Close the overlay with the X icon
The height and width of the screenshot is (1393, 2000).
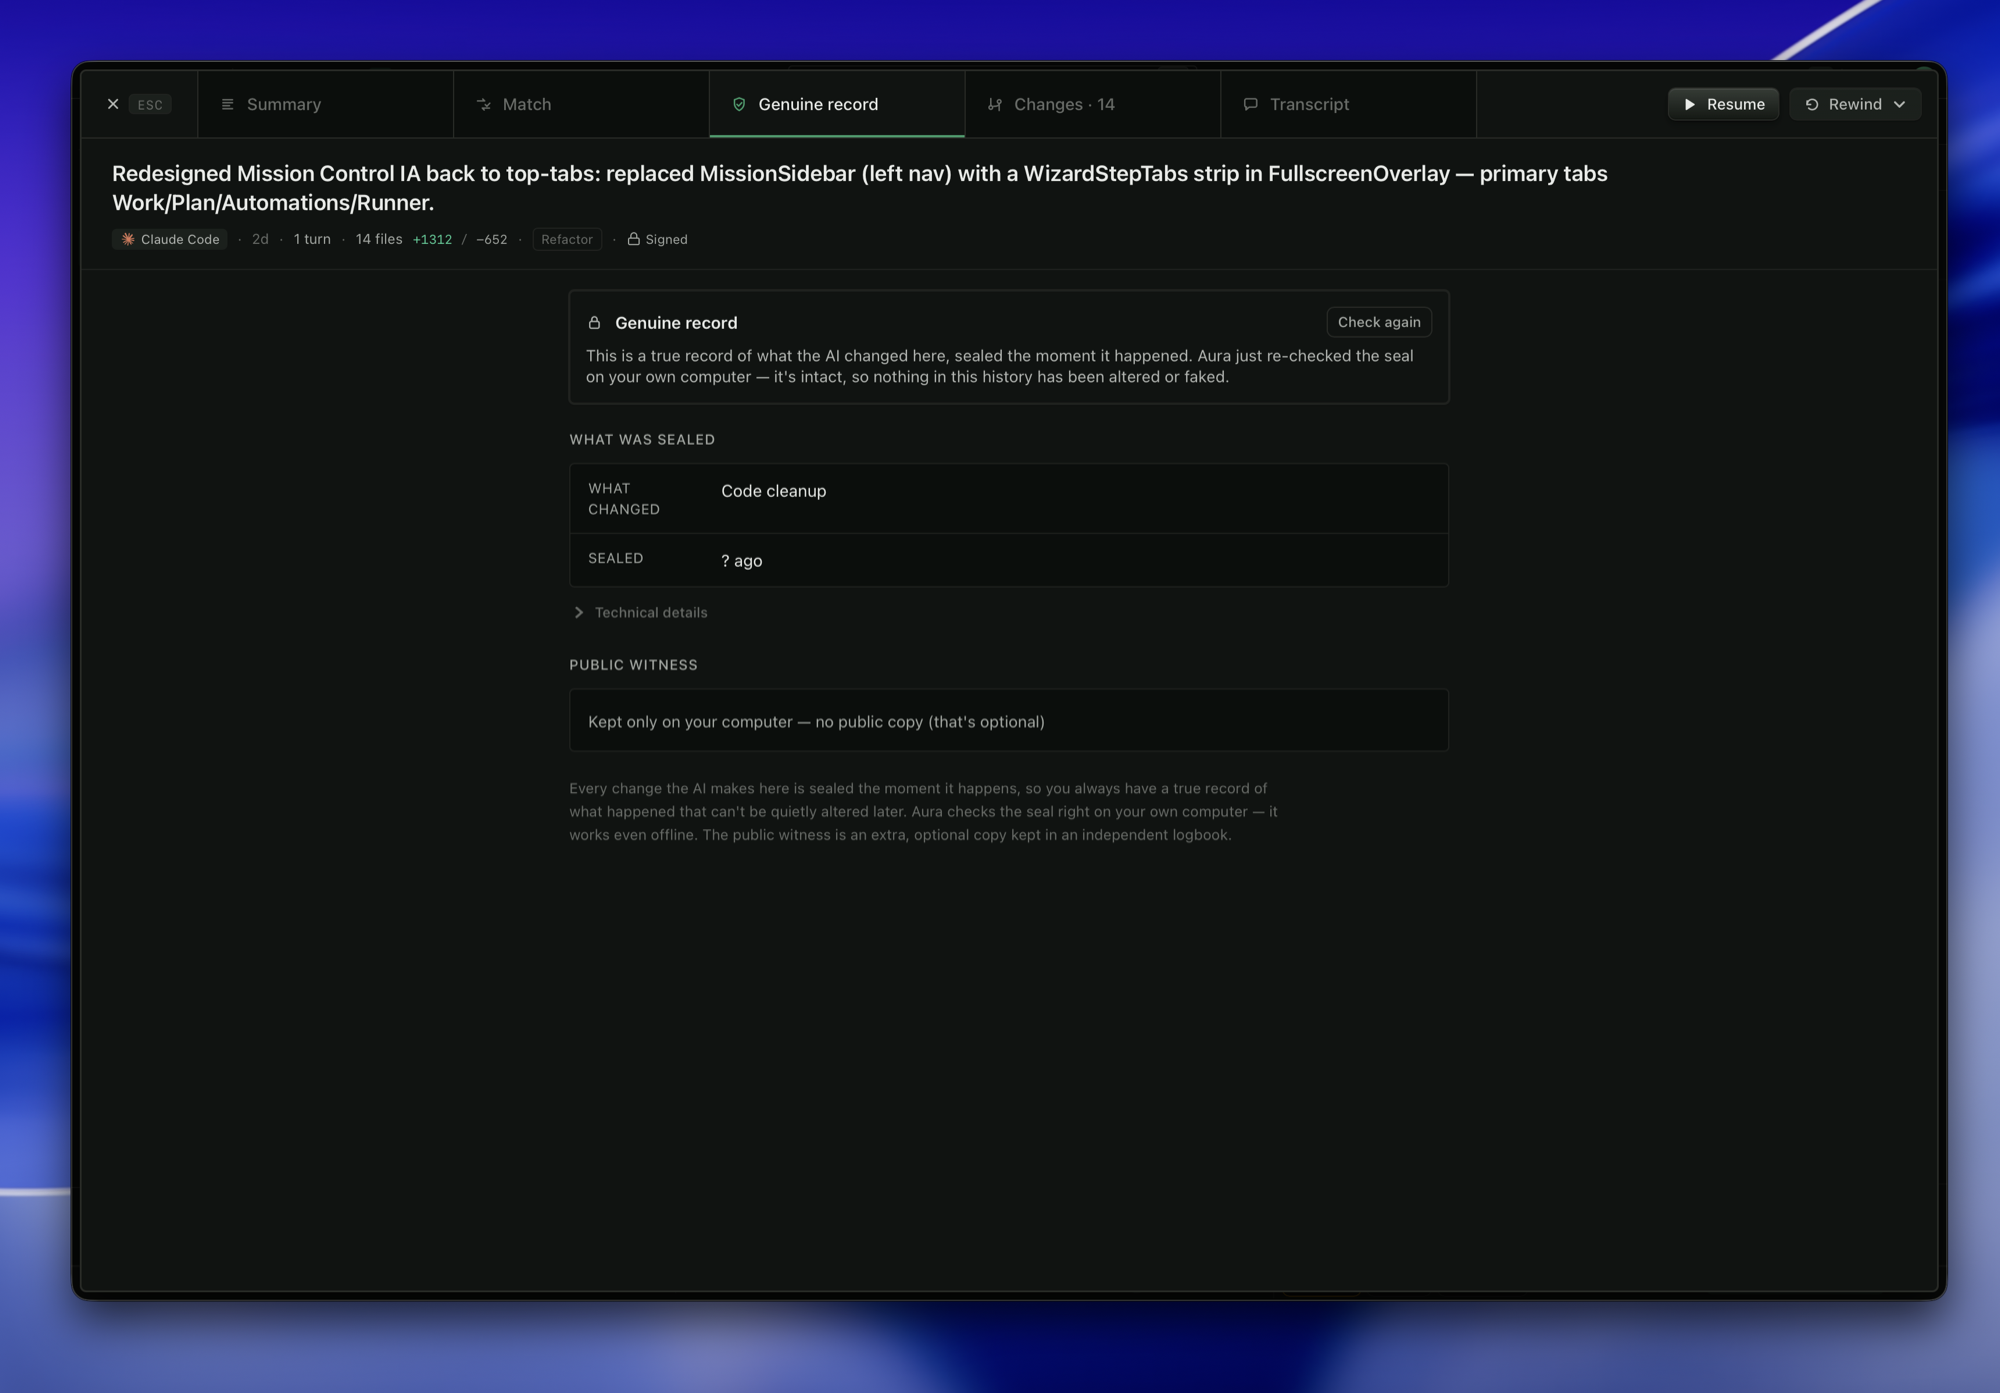(x=113, y=104)
